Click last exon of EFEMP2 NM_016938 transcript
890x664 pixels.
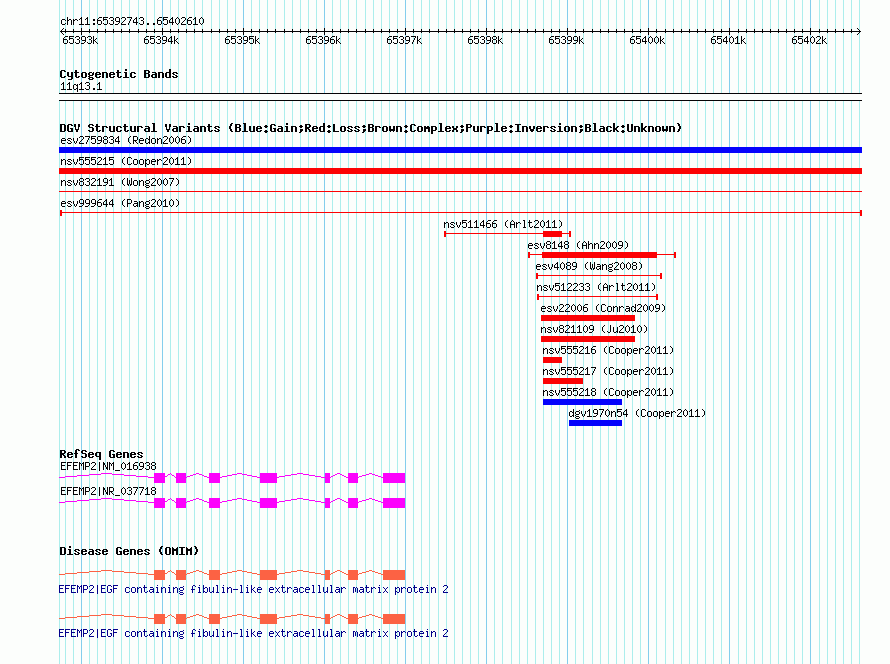(394, 478)
